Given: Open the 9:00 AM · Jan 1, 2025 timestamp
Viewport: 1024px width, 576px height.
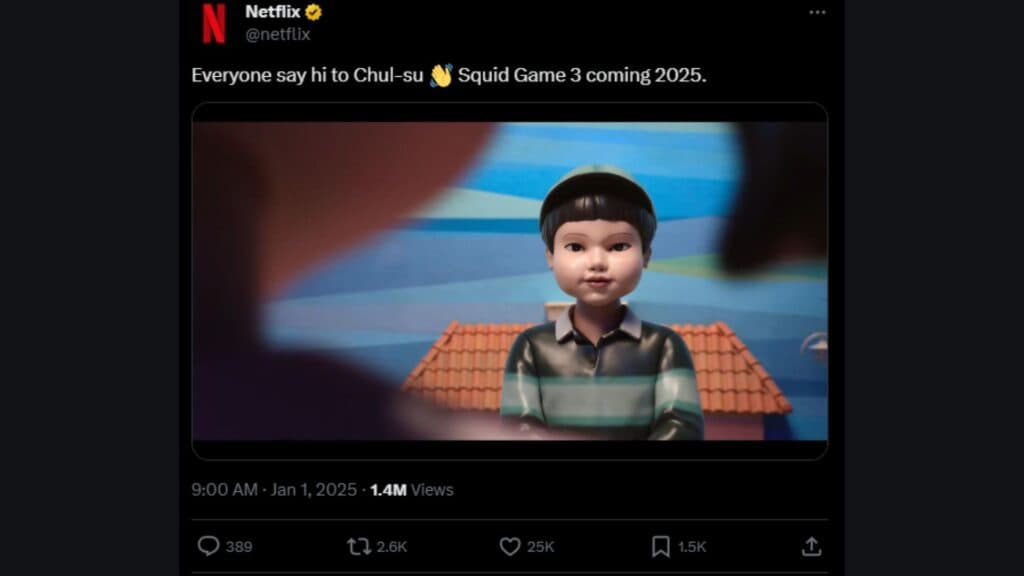Looking at the screenshot, I should pos(274,490).
